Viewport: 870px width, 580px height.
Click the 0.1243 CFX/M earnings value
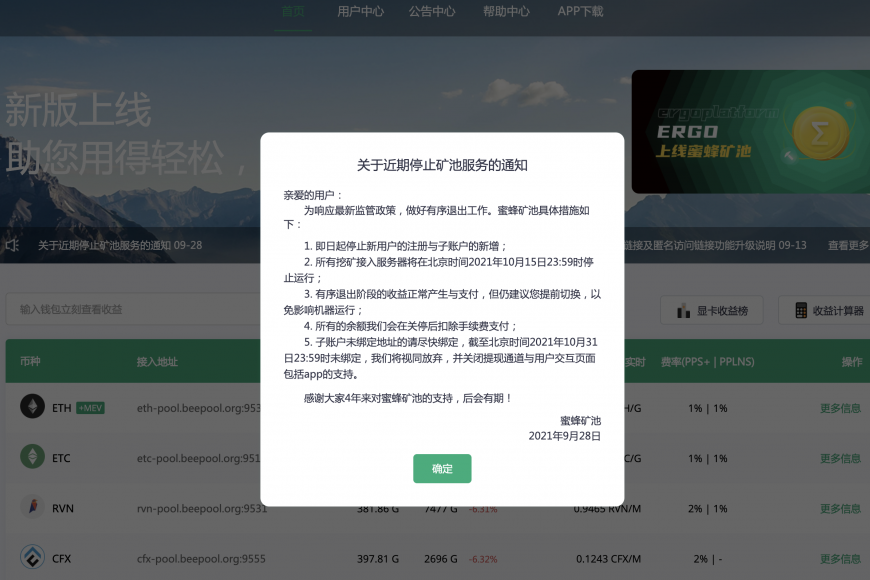[608, 559]
